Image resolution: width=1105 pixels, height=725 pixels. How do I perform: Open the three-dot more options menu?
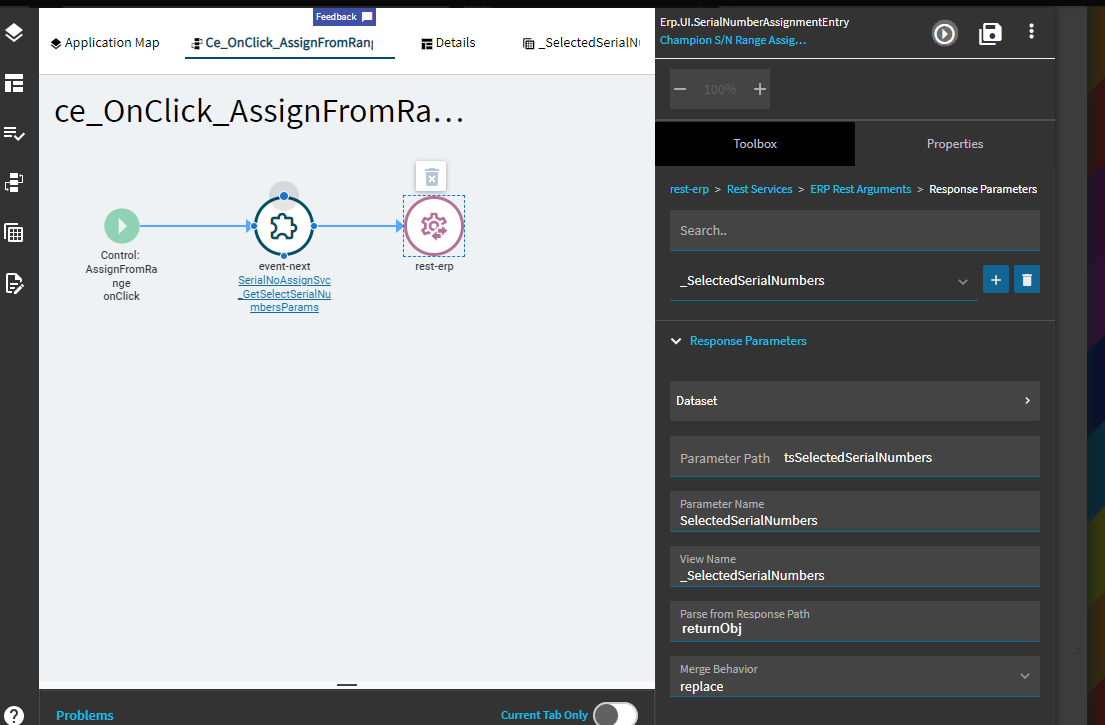pyautogui.click(x=1031, y=31)
